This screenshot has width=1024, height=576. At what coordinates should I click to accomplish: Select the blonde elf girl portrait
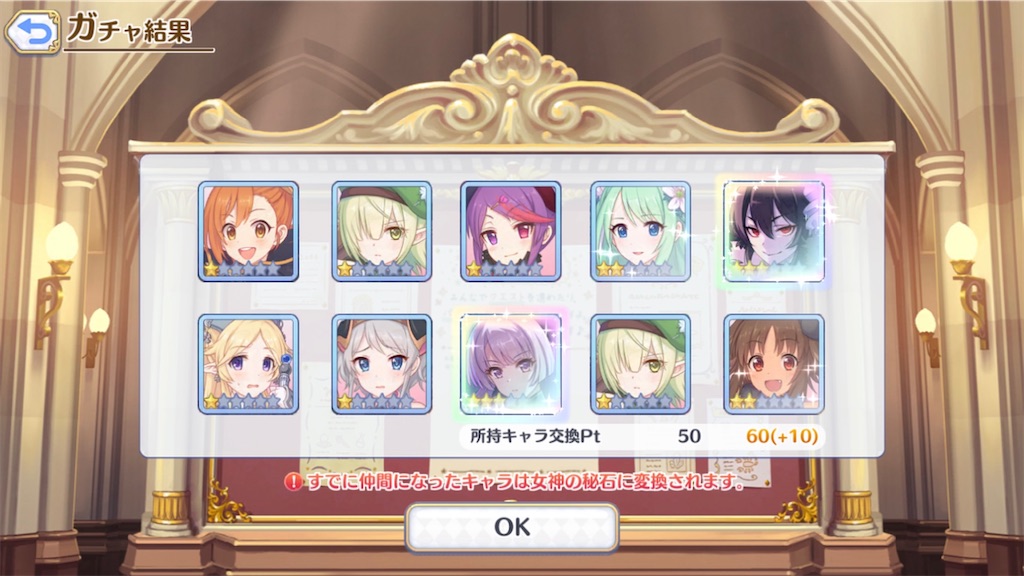tap(248, 364)
